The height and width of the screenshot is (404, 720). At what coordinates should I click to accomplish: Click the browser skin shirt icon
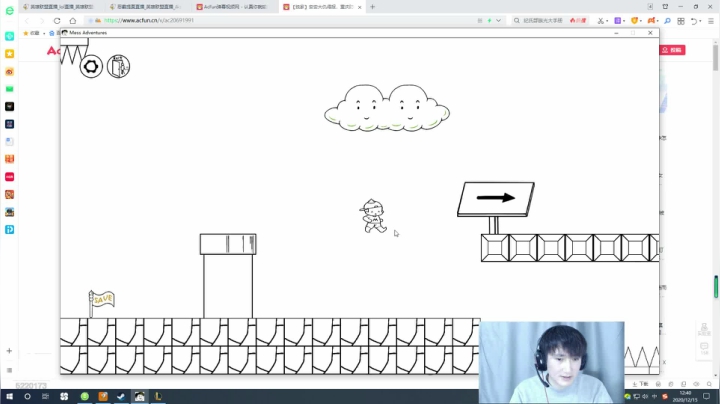click(x=665, y=7)
